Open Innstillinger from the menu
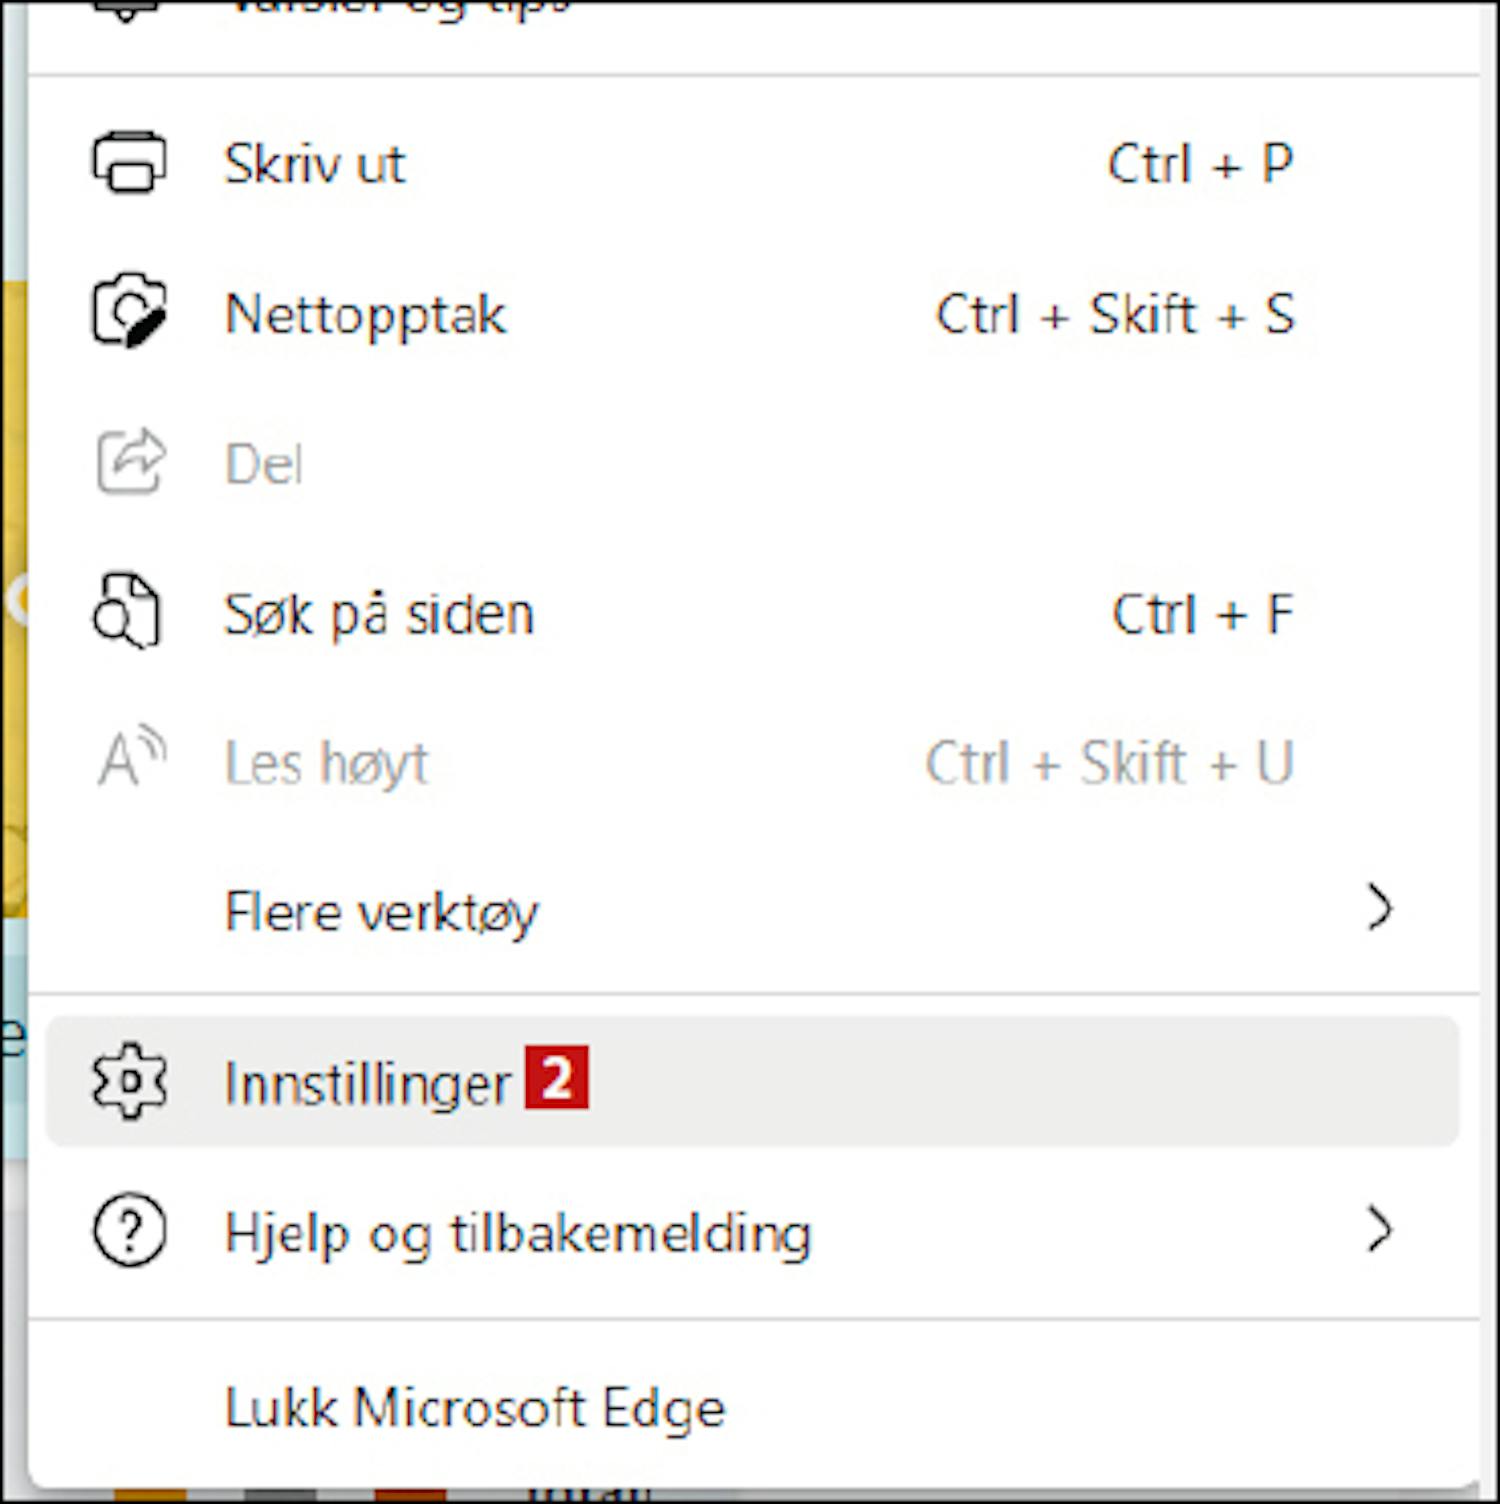The height and width of the screenshot is (1504, 1500). click(752, 1081)
